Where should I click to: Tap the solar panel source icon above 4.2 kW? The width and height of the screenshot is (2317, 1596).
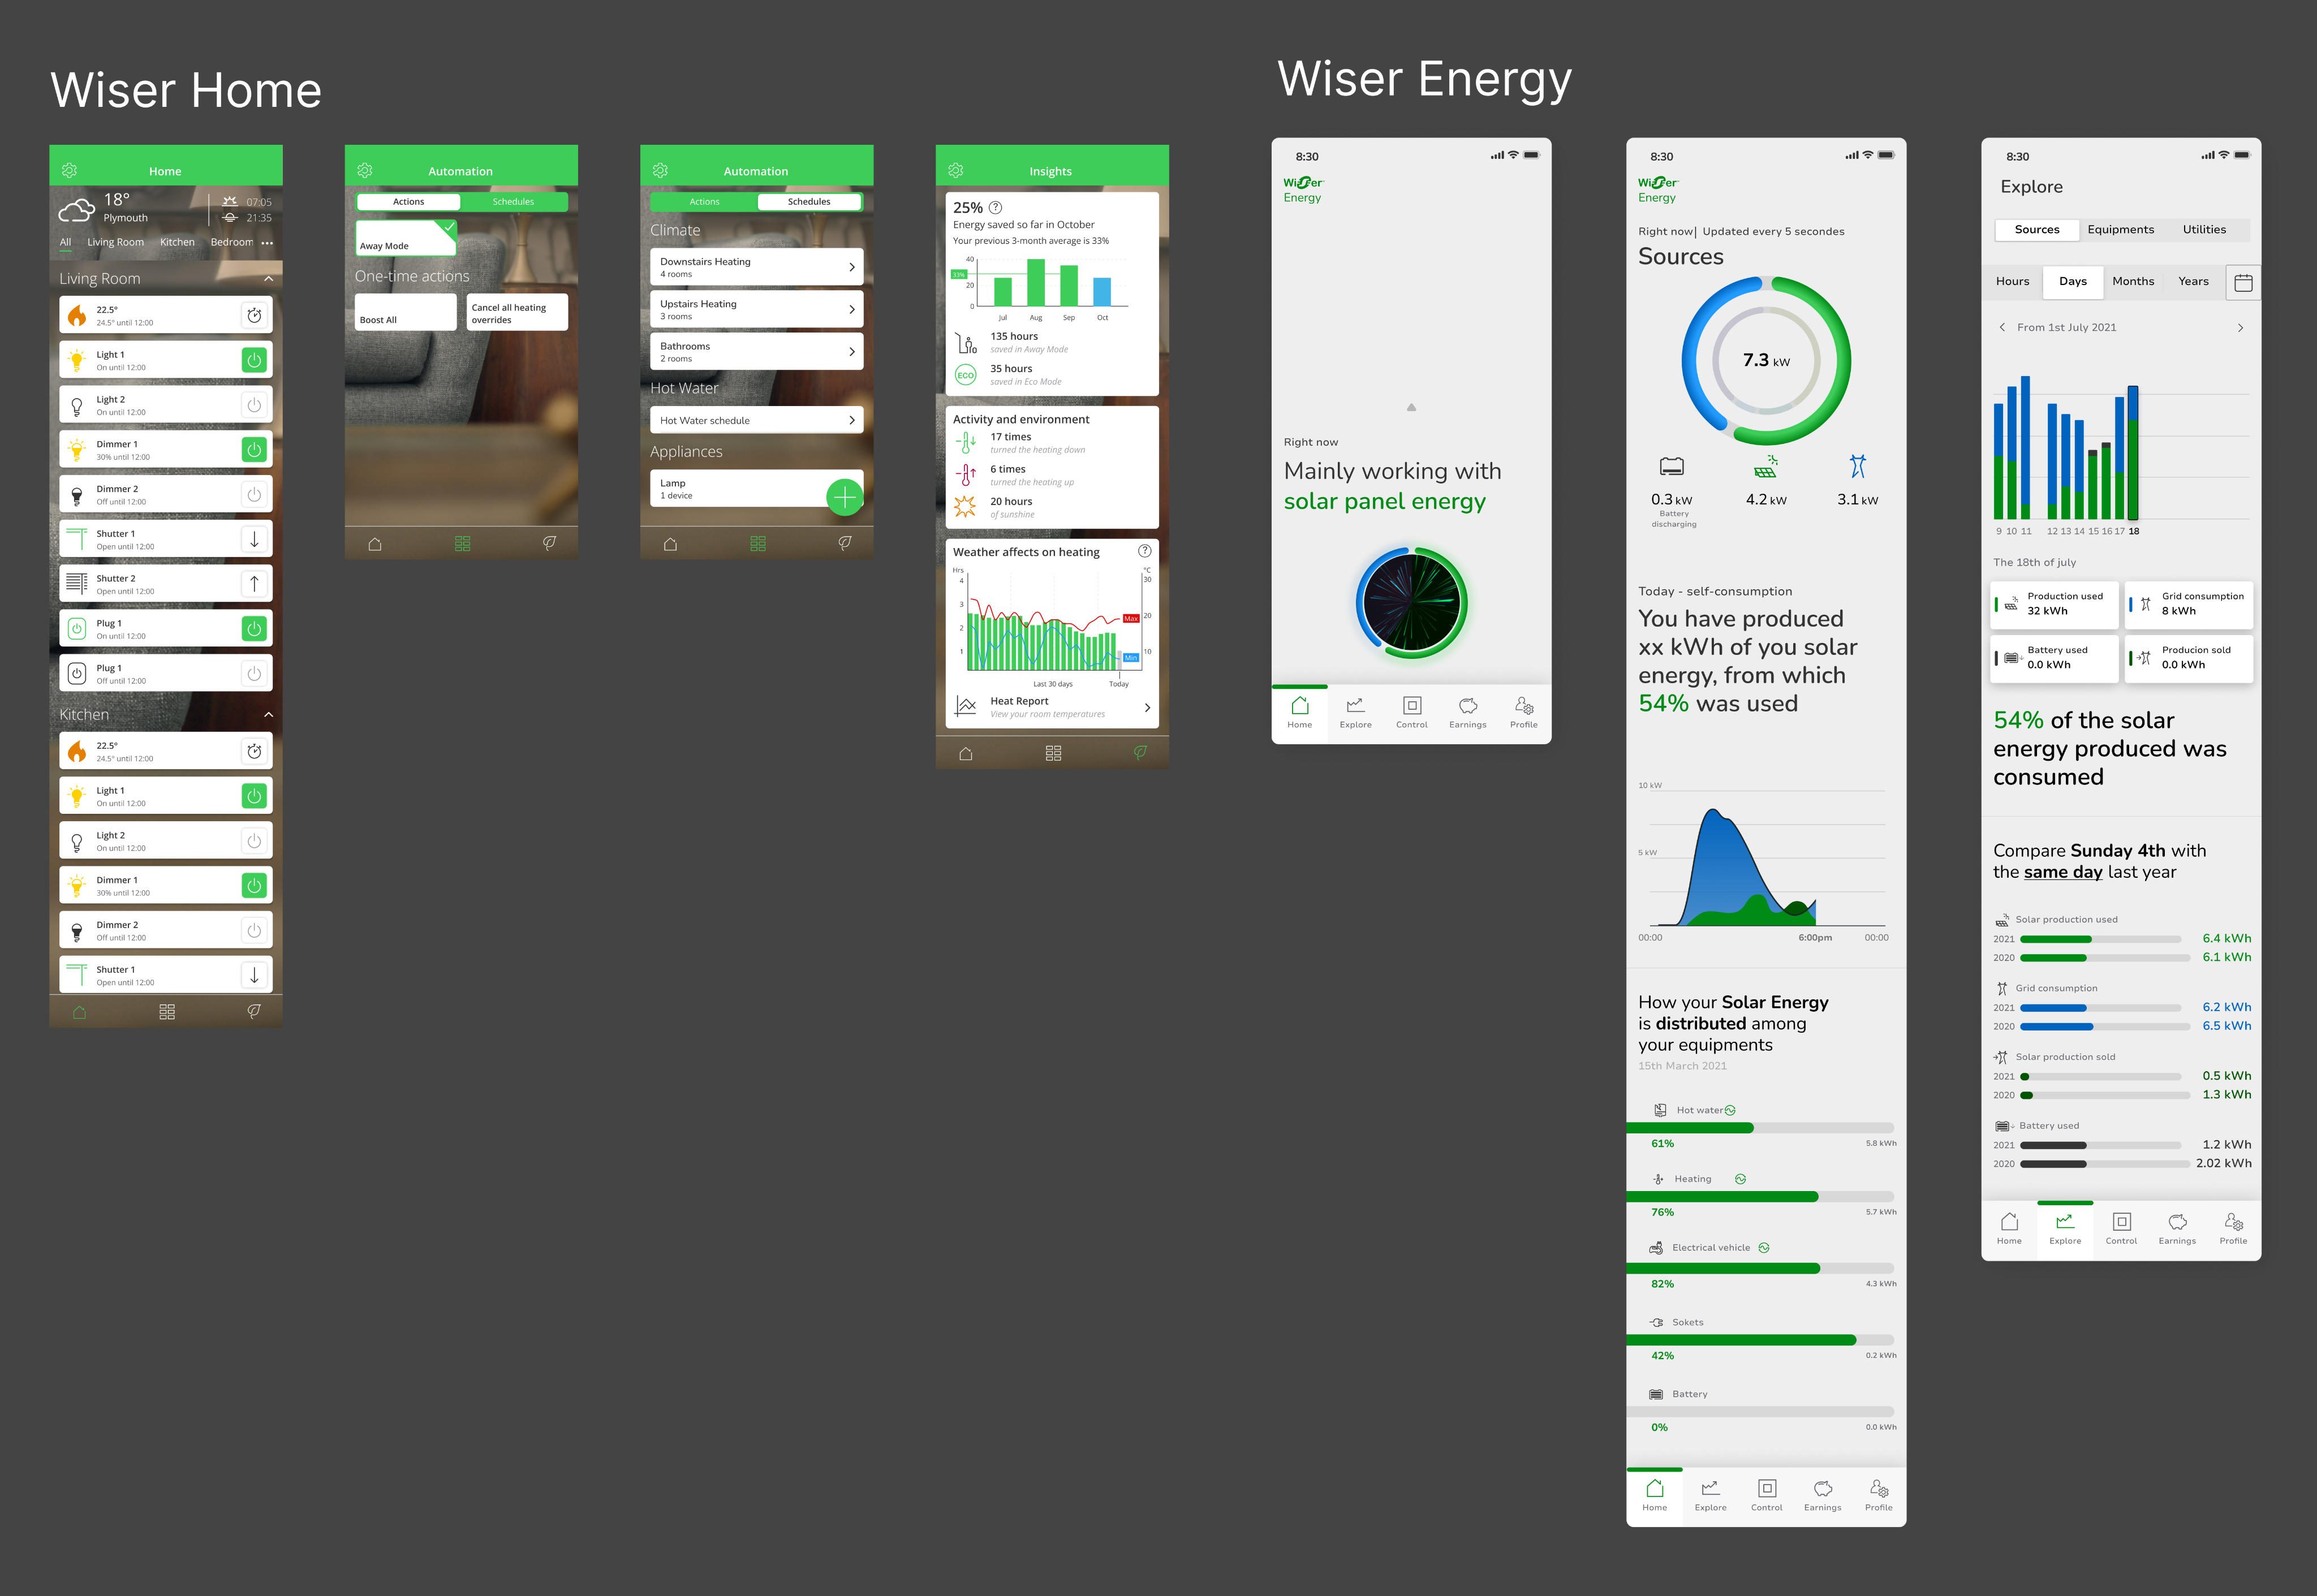1765,467
